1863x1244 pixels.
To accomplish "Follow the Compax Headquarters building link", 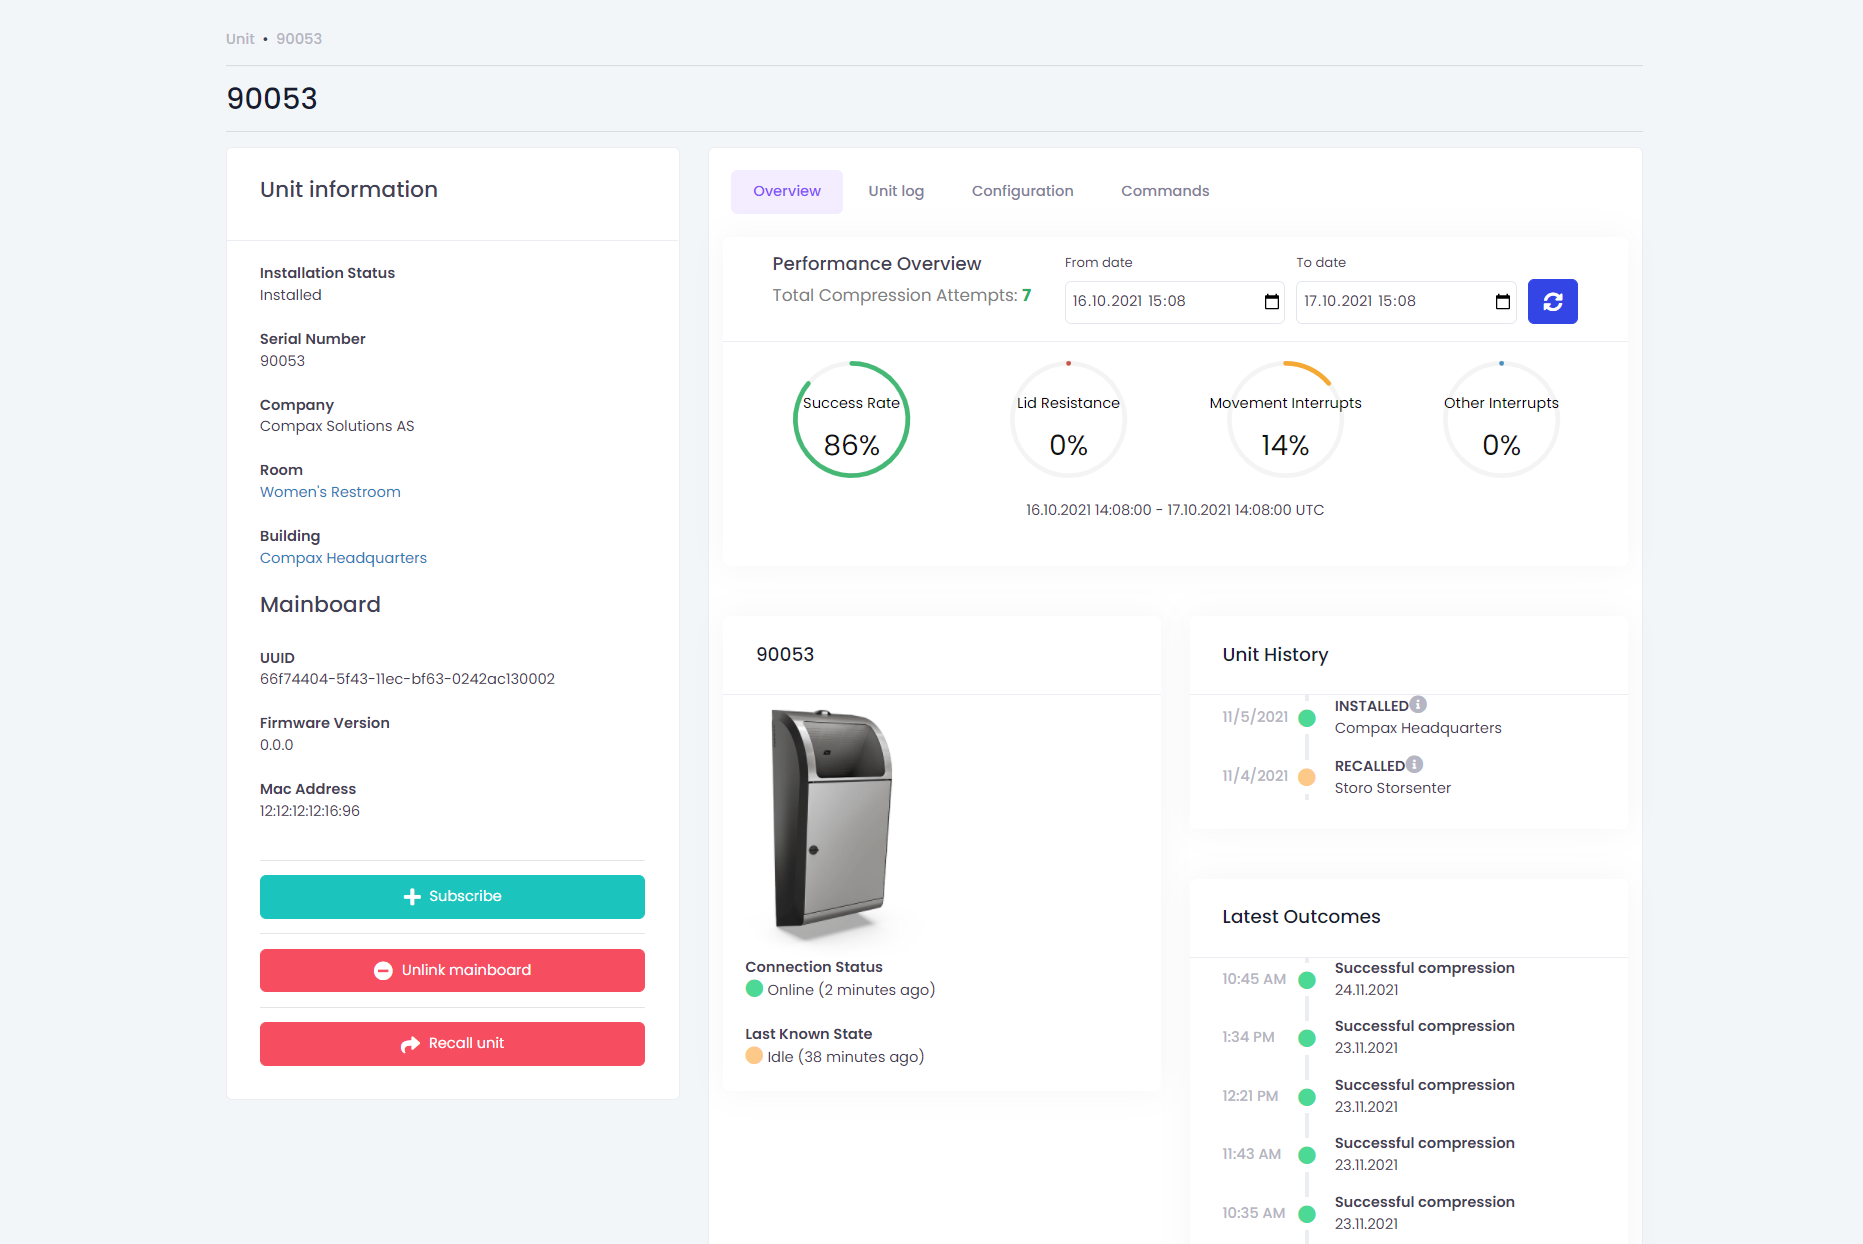I will coord(343,558).
